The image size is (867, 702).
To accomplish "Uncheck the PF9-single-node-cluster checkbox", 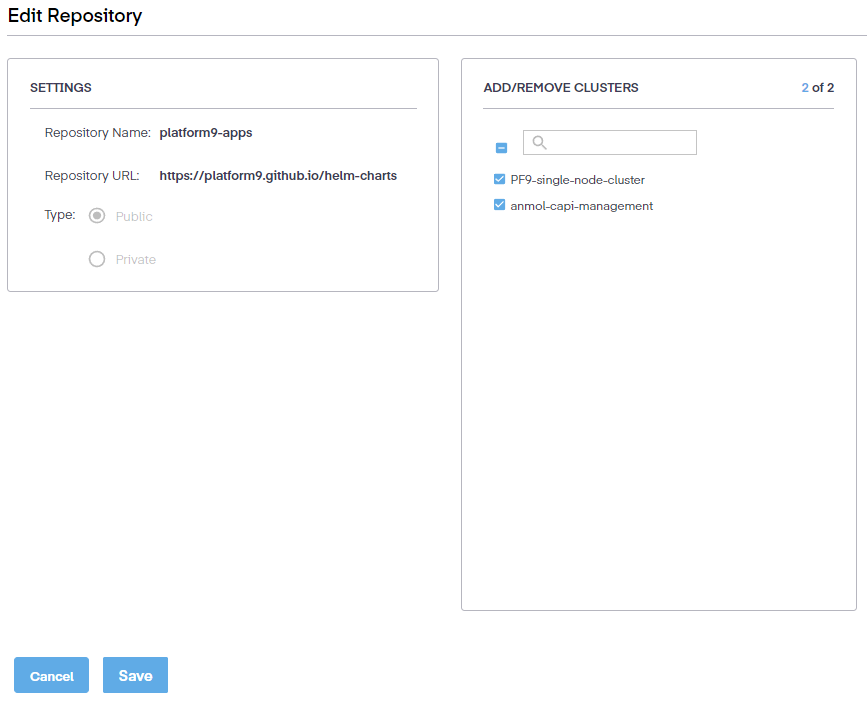I will (500, 180).
